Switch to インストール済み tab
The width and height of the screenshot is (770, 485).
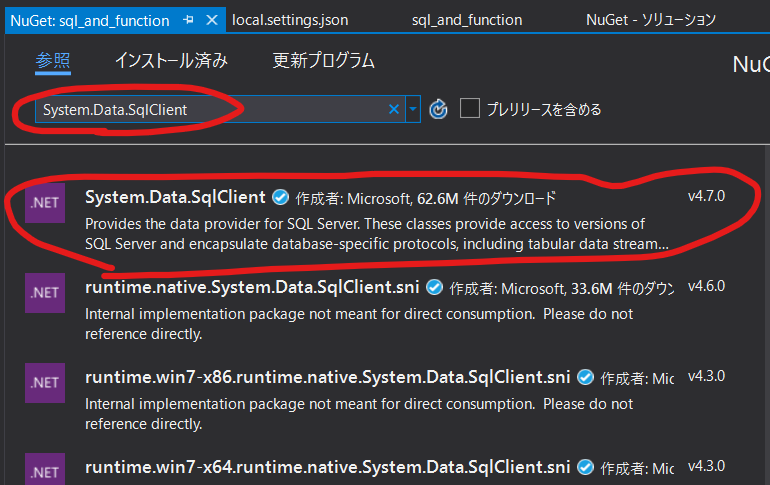click(171, 61)
